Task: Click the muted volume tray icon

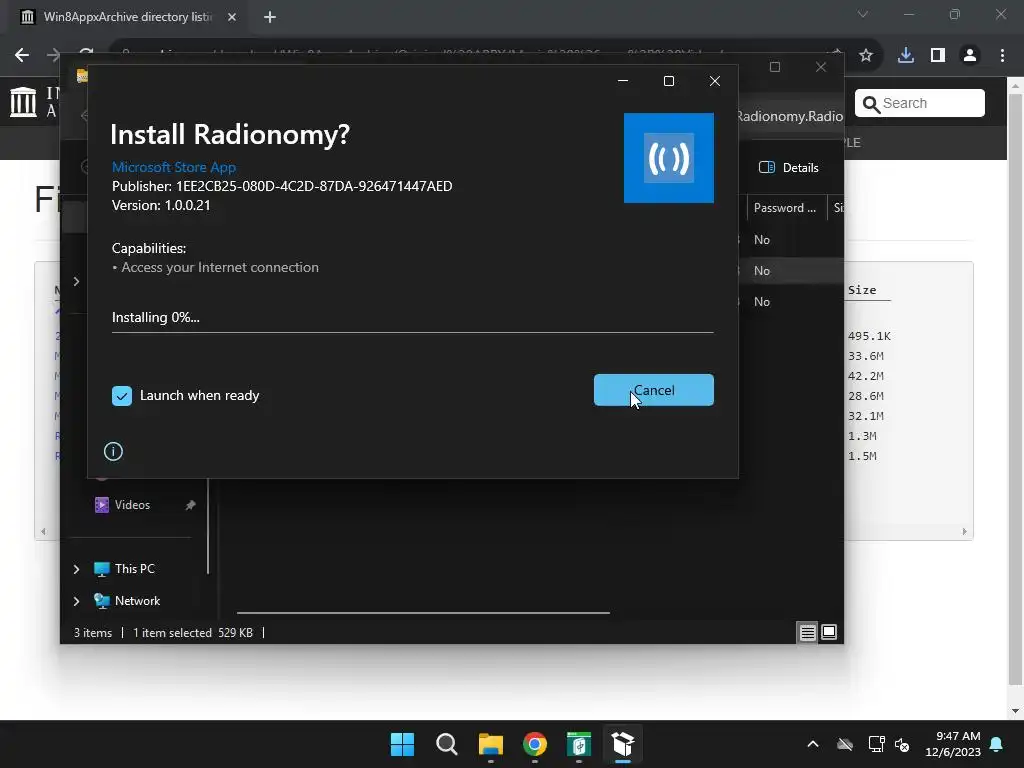Action: coord(902,744)
